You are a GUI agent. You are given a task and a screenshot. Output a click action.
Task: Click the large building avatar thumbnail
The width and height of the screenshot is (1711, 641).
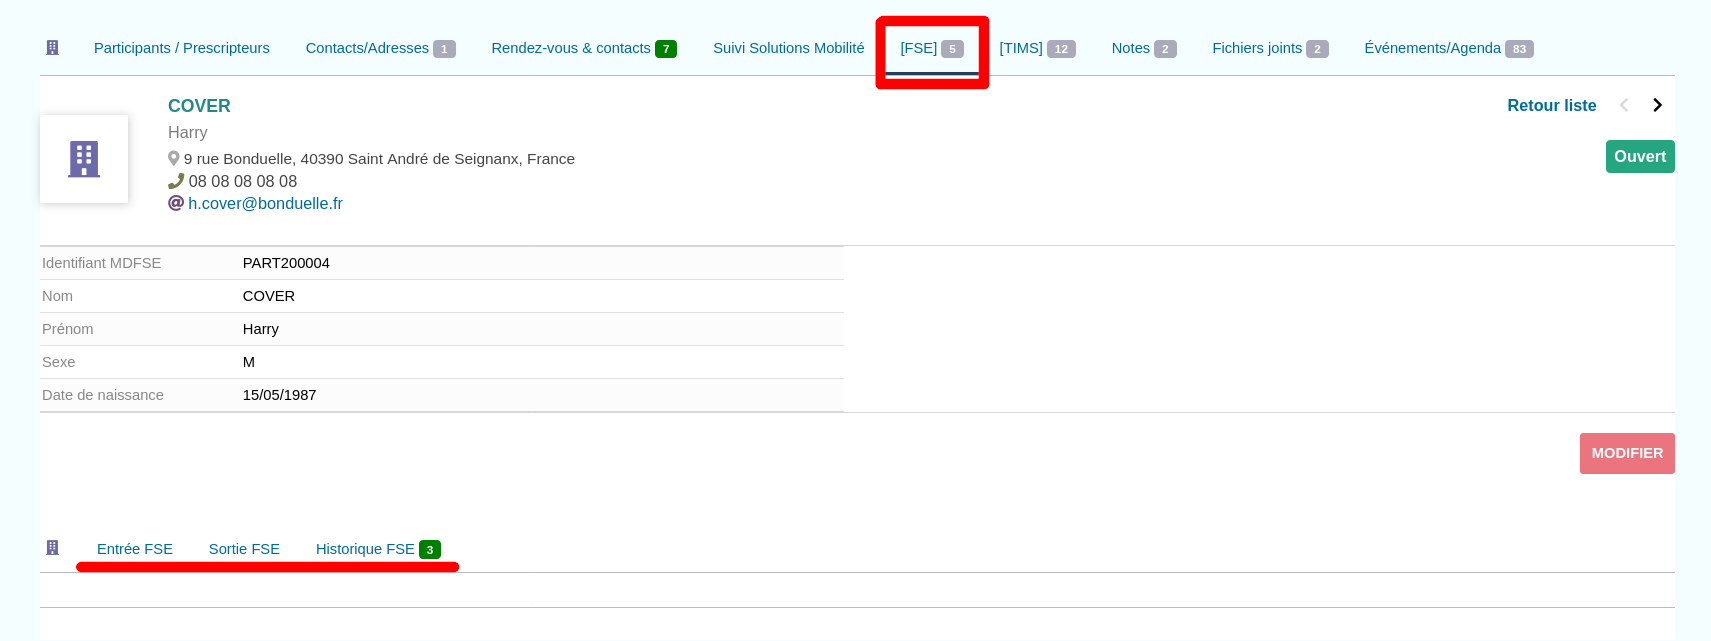click(84, 159)
